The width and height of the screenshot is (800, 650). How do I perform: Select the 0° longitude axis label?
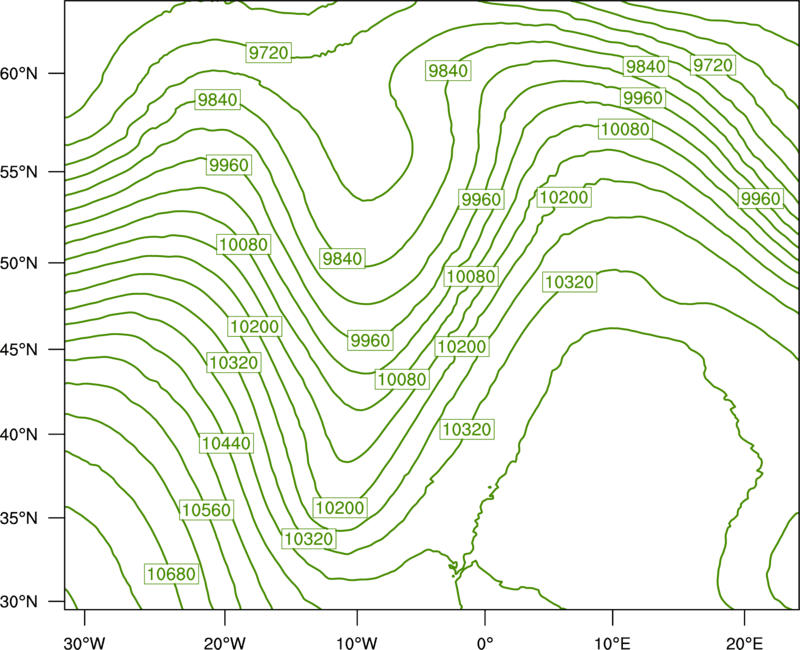(485, 643)
